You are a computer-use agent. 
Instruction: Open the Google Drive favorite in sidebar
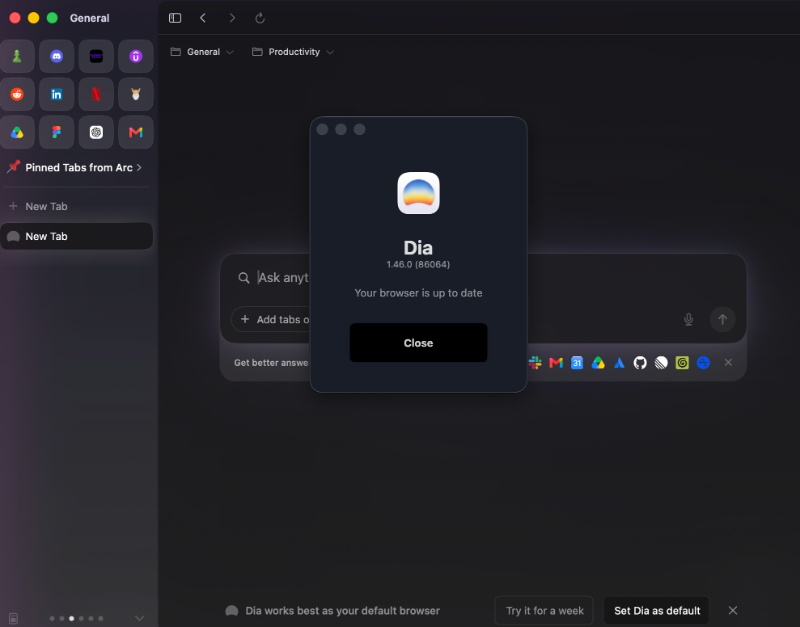17,133
